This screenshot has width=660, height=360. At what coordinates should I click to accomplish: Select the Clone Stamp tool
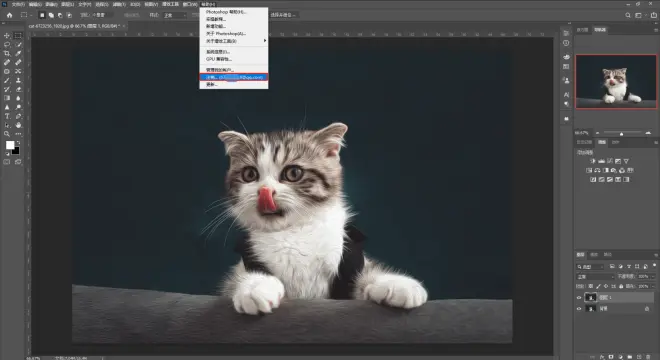(18, 80)
